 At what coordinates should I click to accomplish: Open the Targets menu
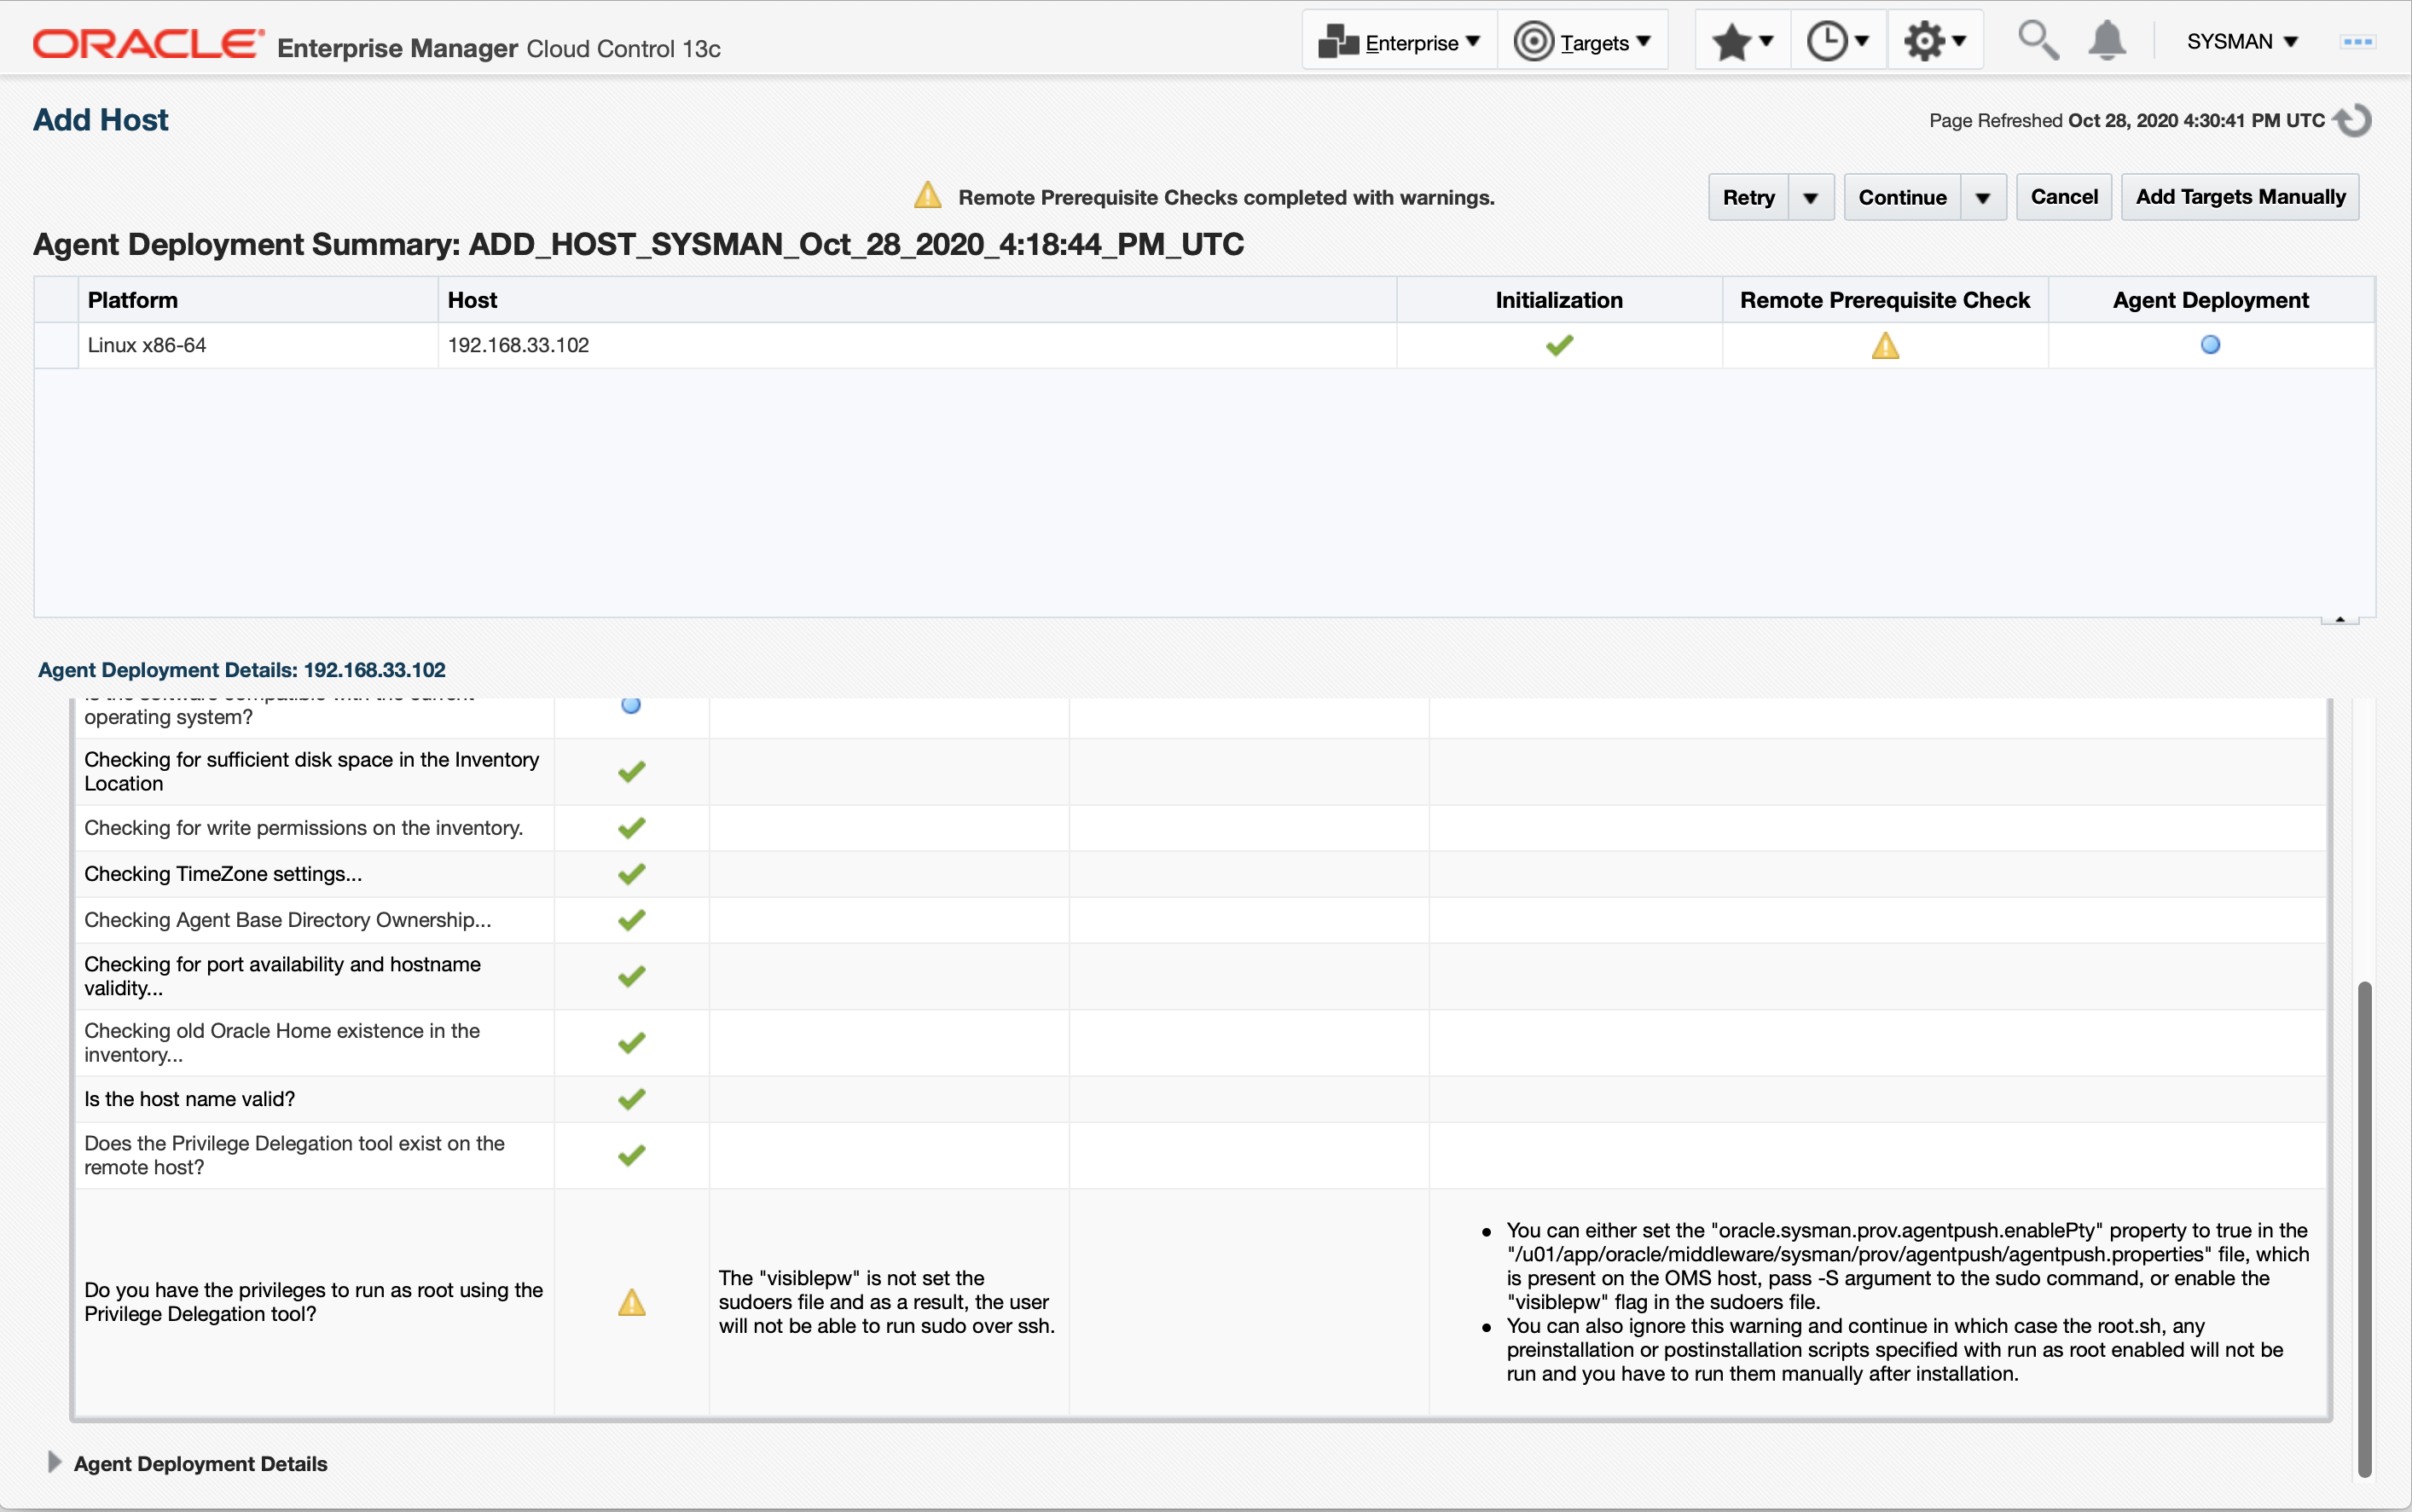click(x=1582, y=42)
